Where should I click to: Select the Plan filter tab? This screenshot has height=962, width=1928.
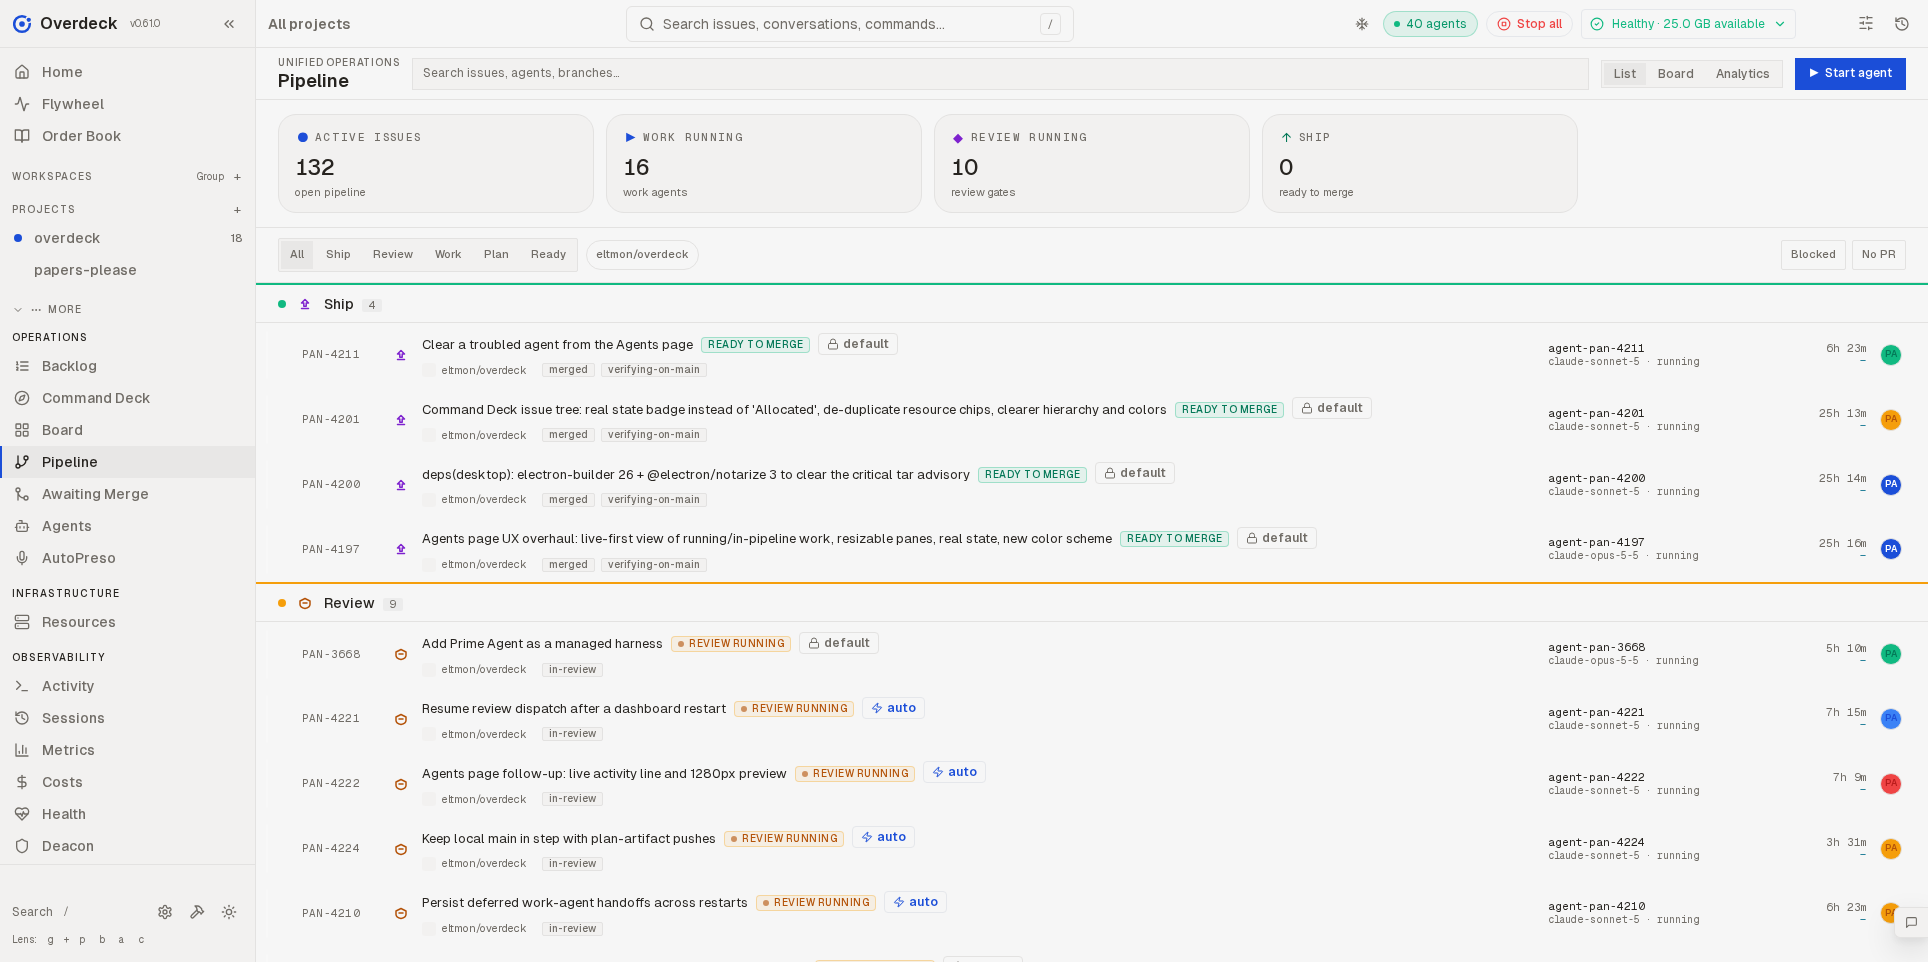click(x=496, y=255)
